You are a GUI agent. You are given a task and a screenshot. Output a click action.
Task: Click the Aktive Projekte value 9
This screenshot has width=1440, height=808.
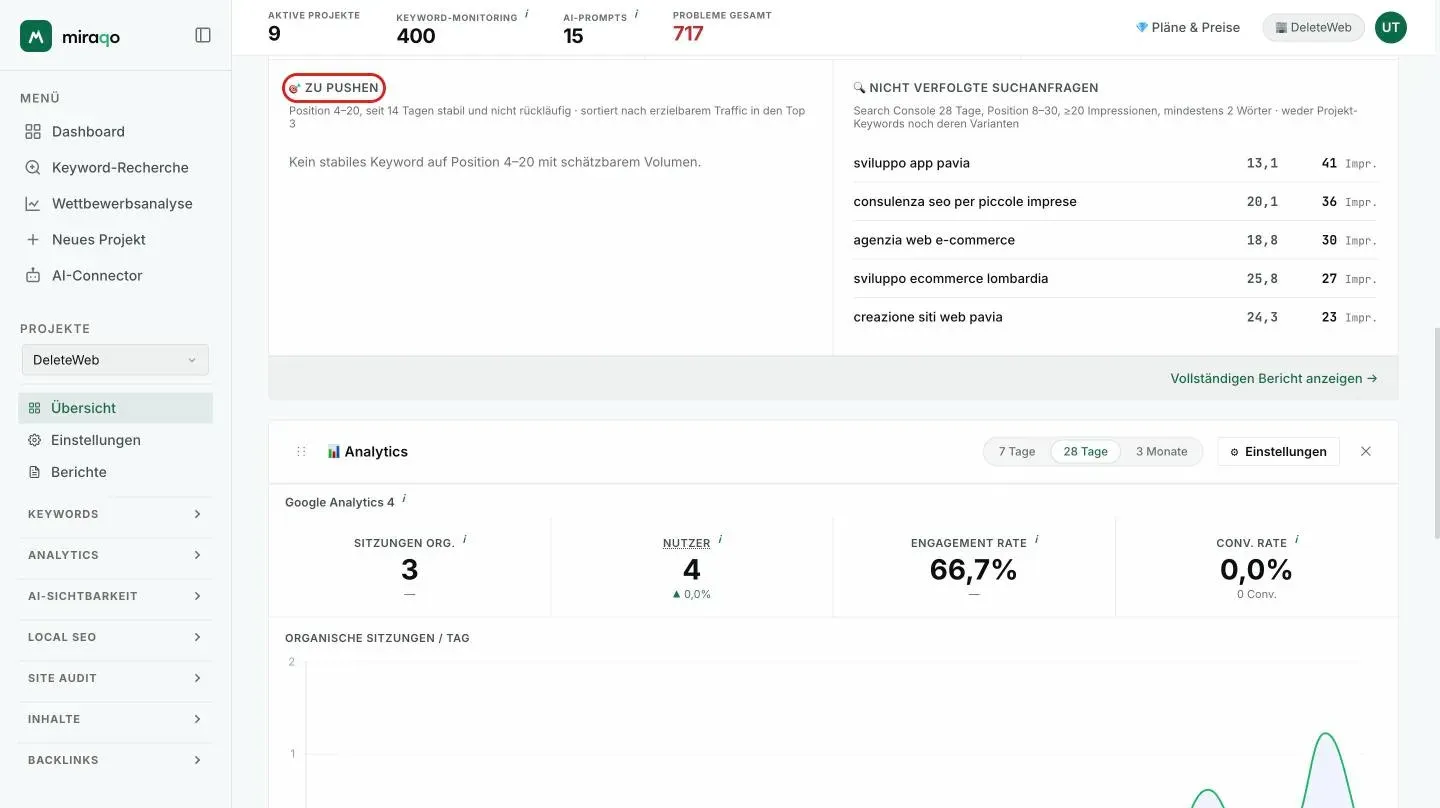click(x=274, y=34)
